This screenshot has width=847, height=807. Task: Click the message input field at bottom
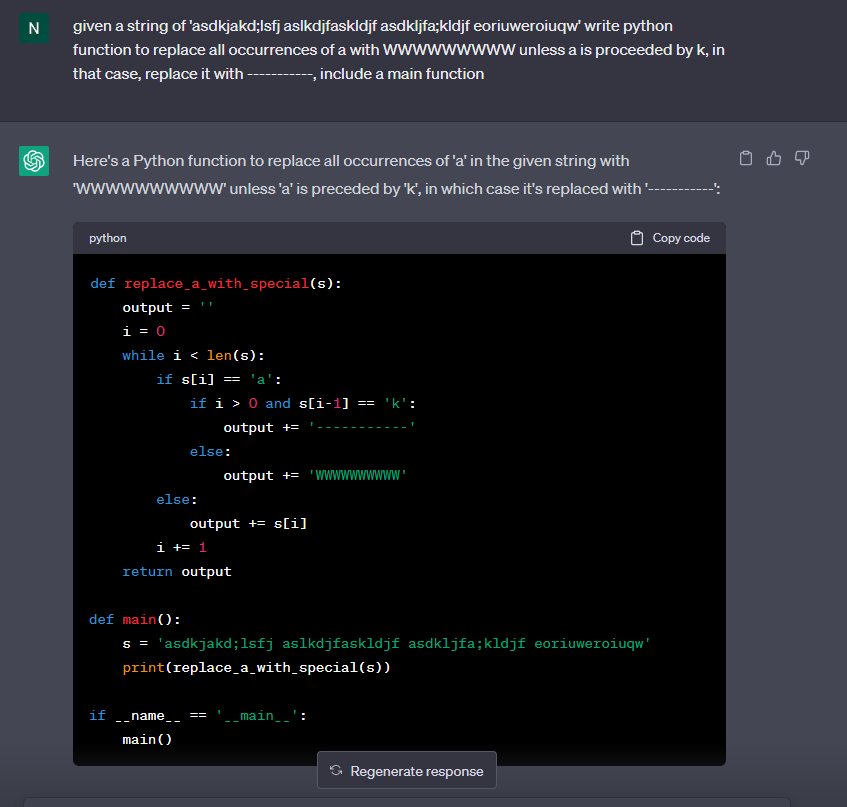click(x=407, y=802)
